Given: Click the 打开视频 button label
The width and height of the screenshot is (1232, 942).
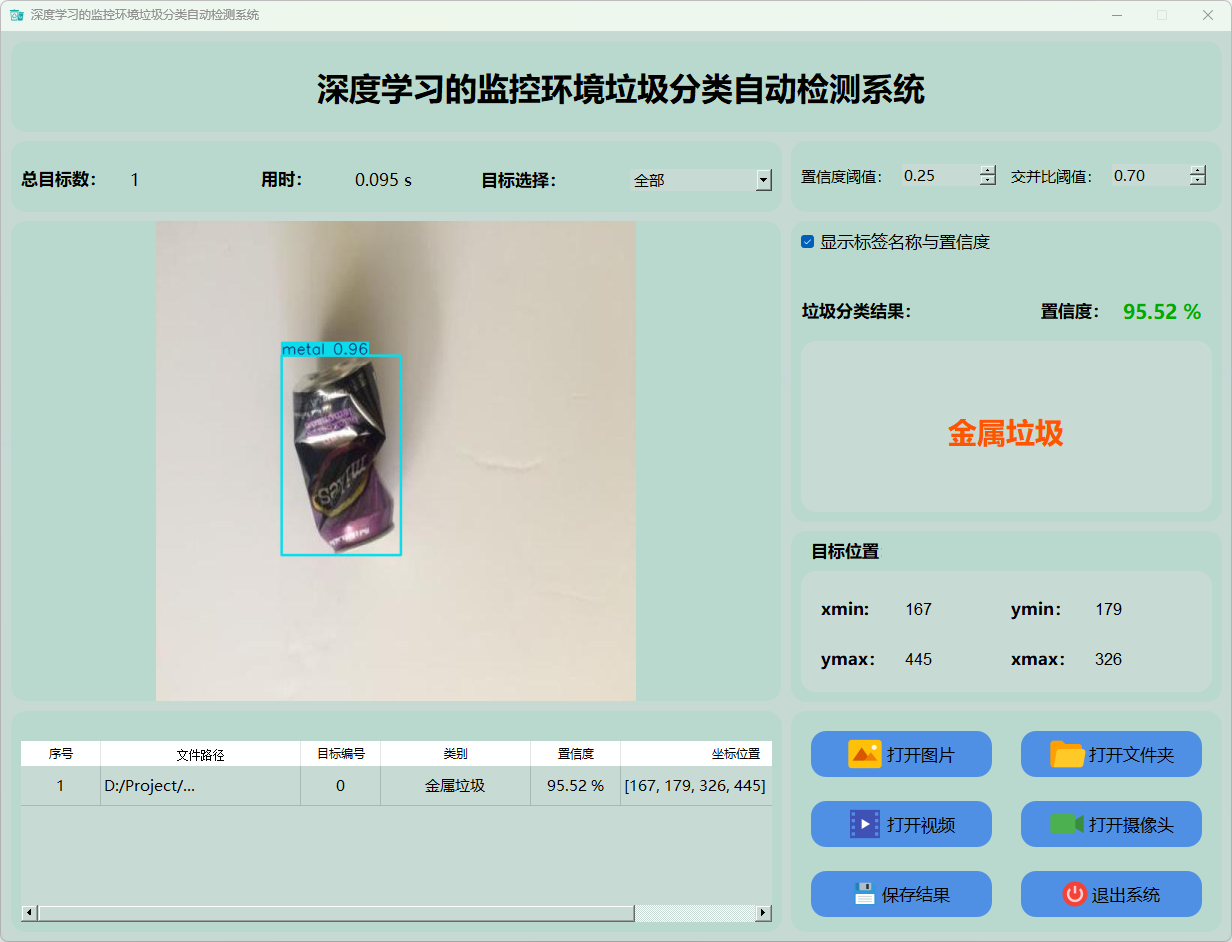Looking at the screenshot, I should [x=921, y=825].
